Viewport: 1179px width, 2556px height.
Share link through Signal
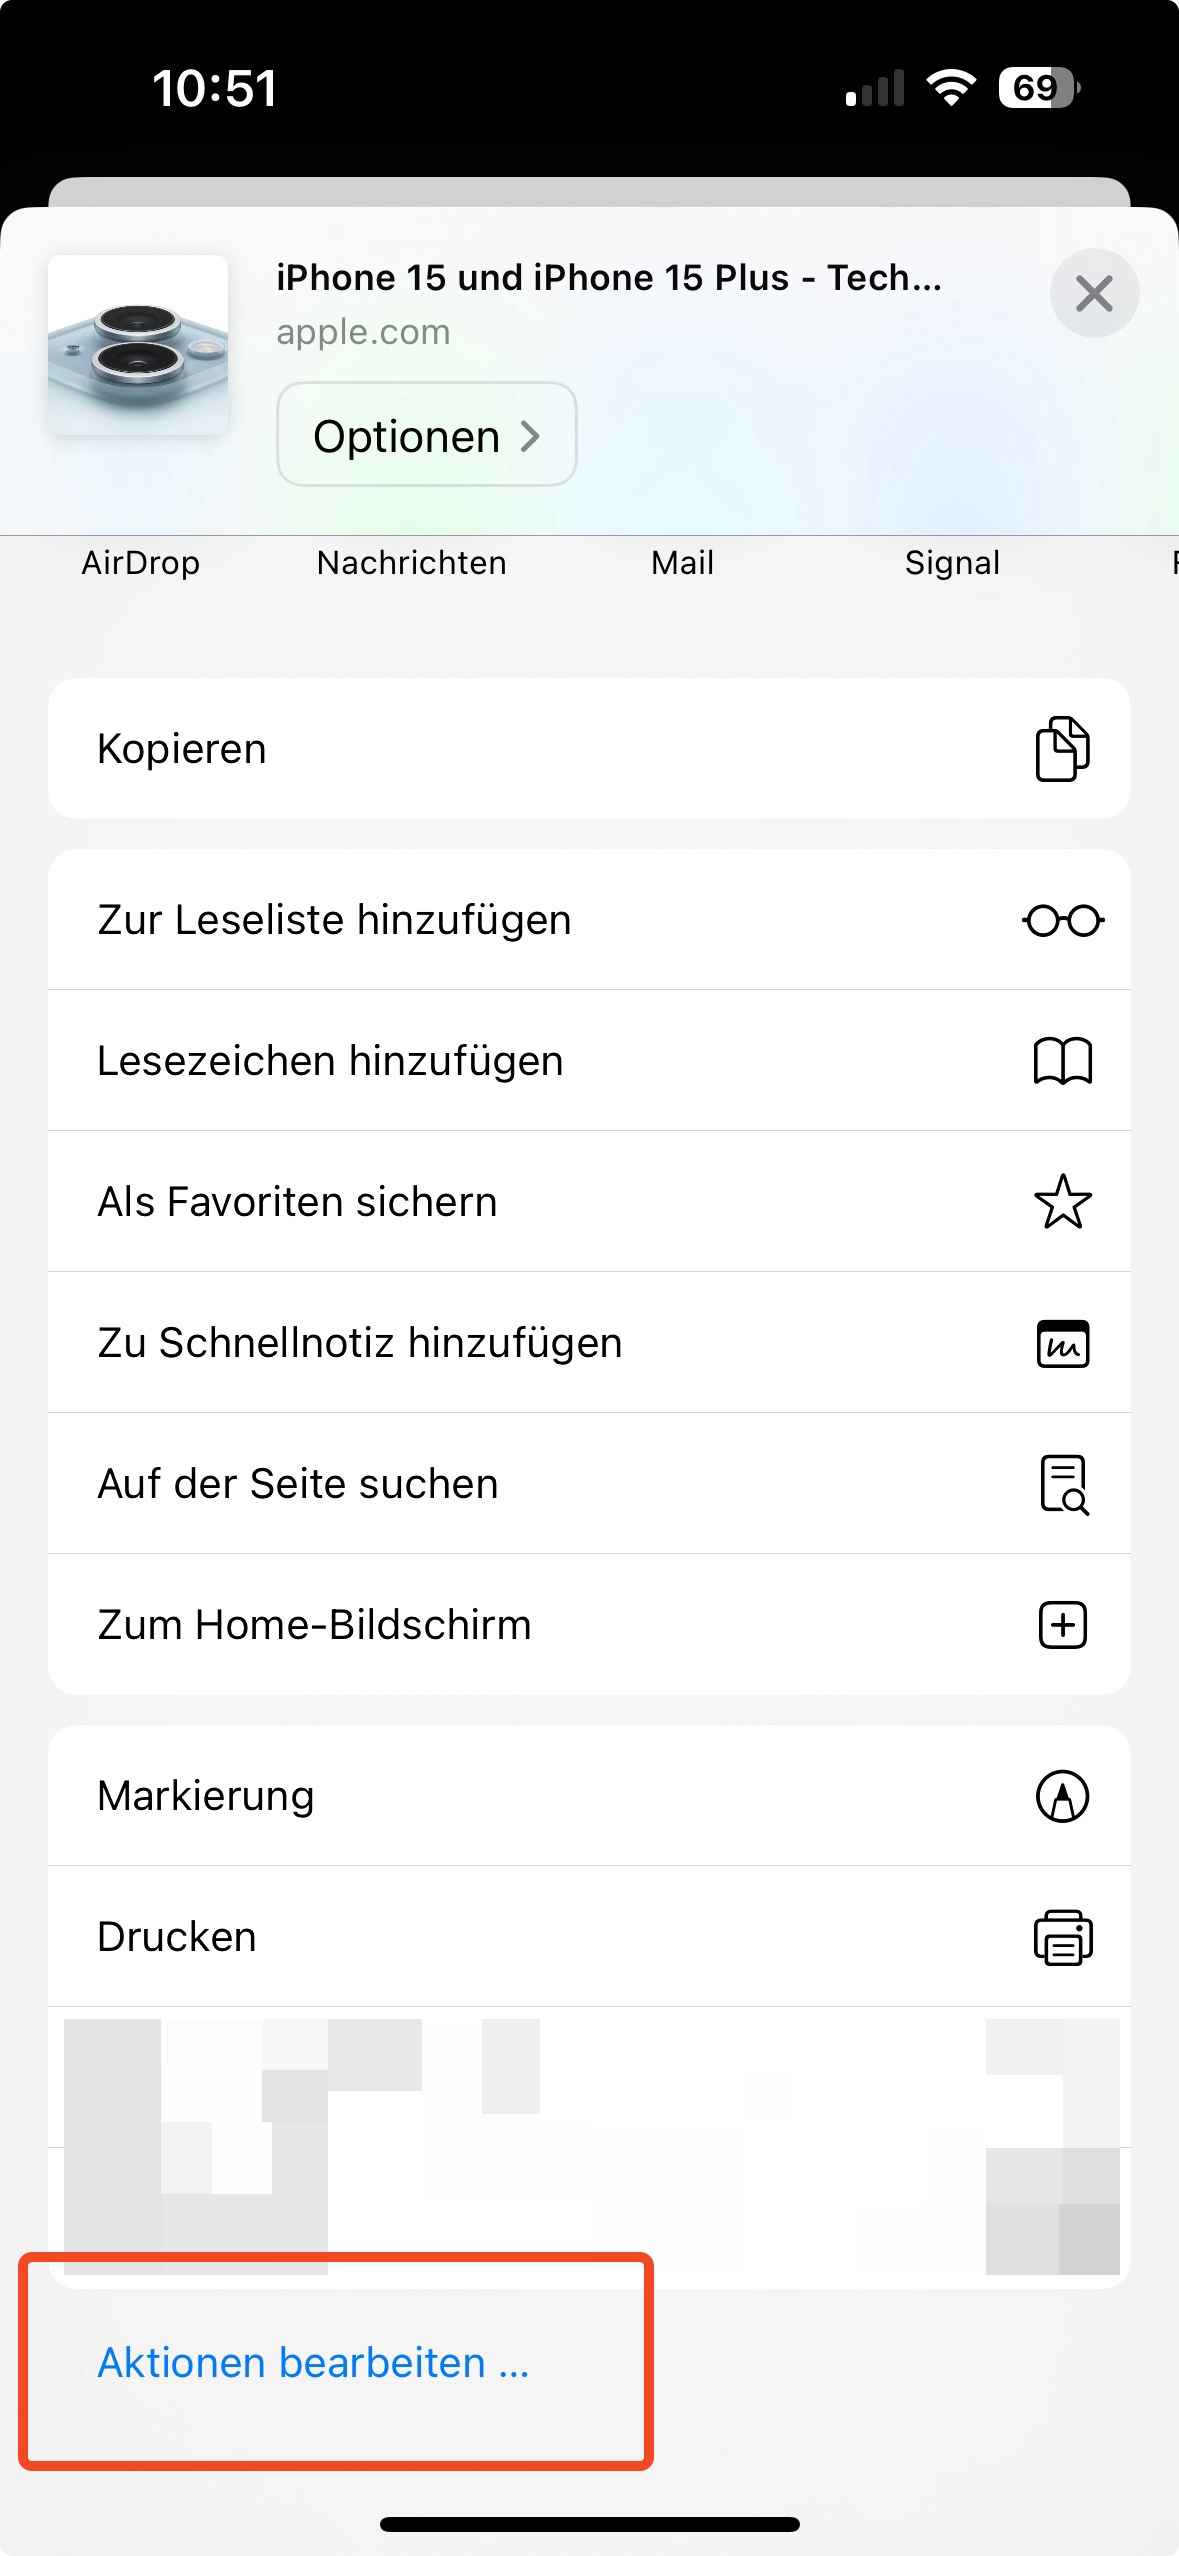pyautogui.click(x=952, y=563)
